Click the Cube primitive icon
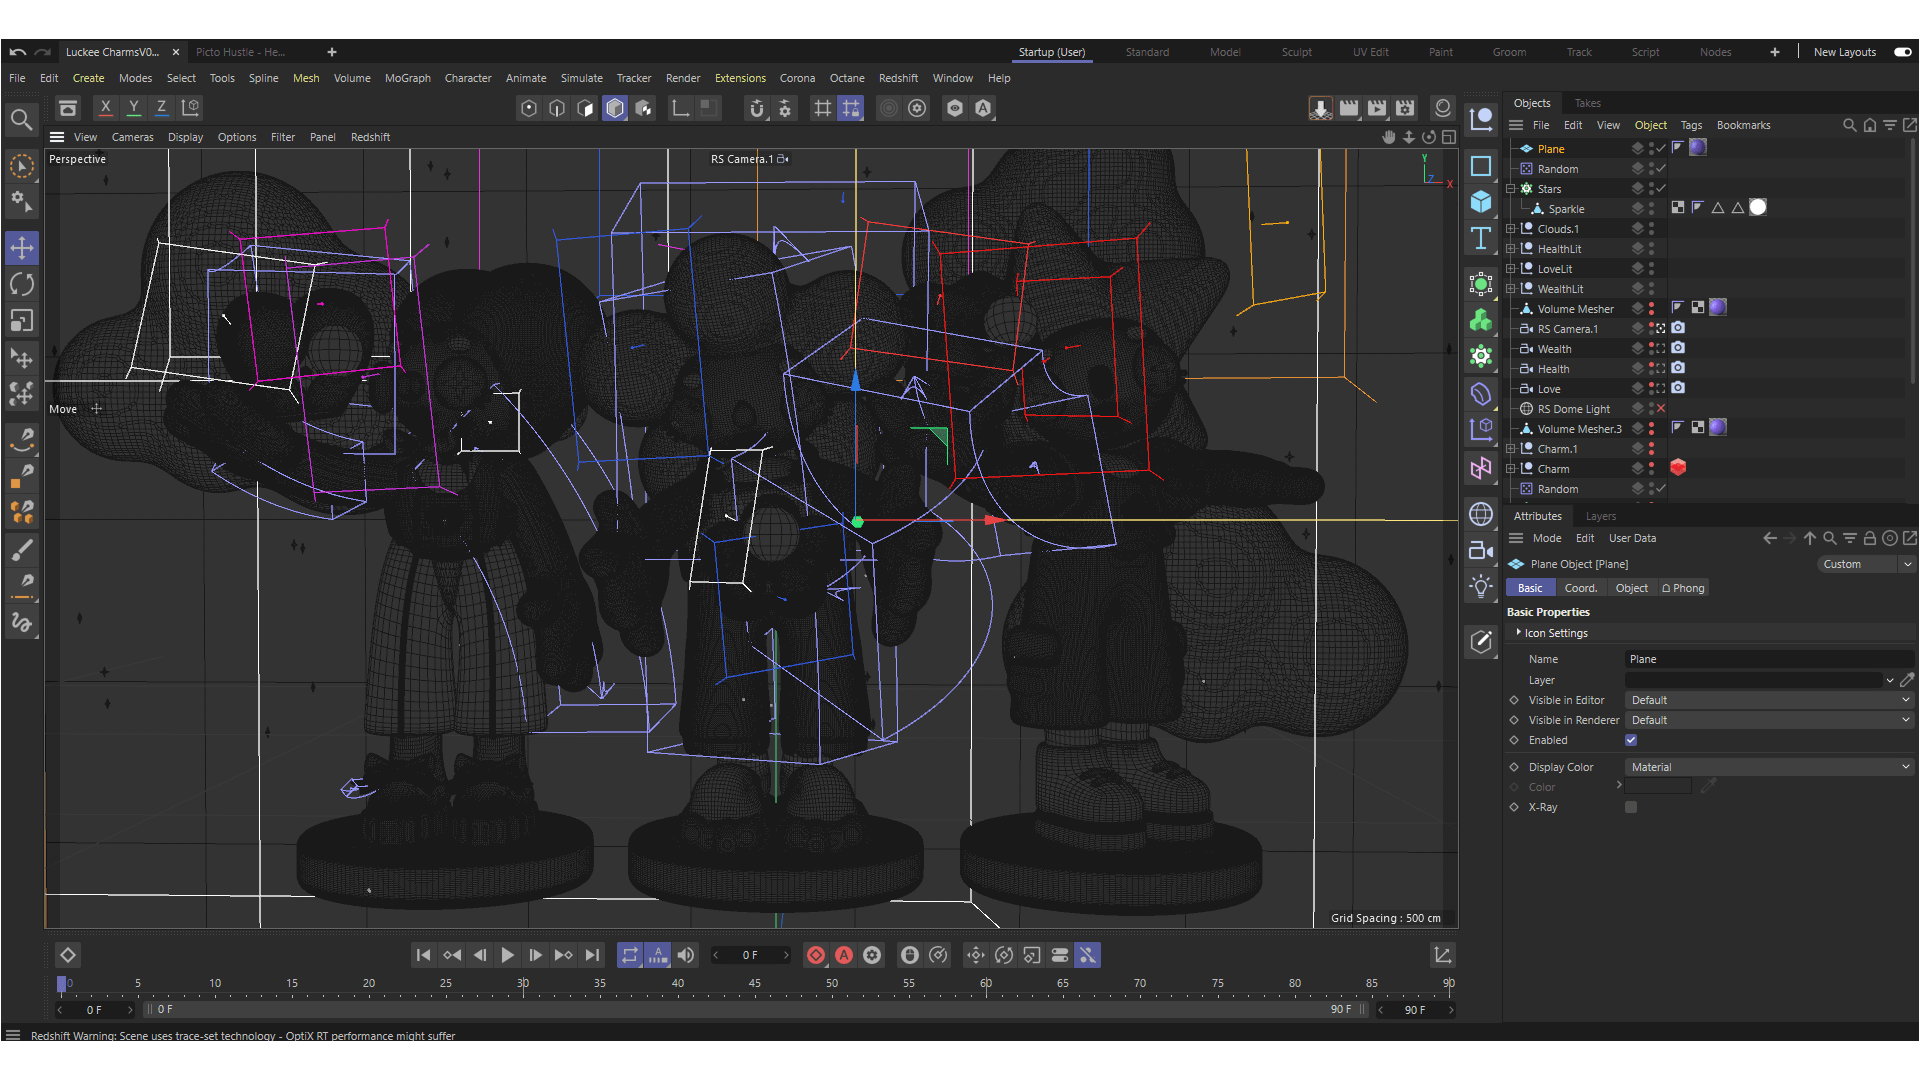The height and width of the screenshot is (1080, 1920). 1481,202
